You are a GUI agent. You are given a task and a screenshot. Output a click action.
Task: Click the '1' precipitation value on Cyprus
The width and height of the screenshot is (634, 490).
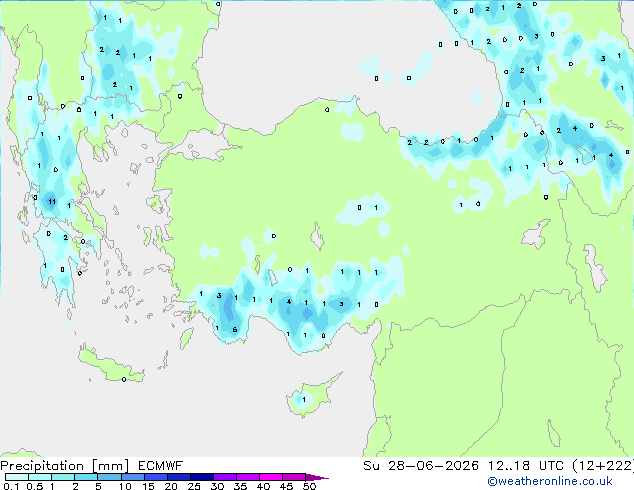[304, 400]
